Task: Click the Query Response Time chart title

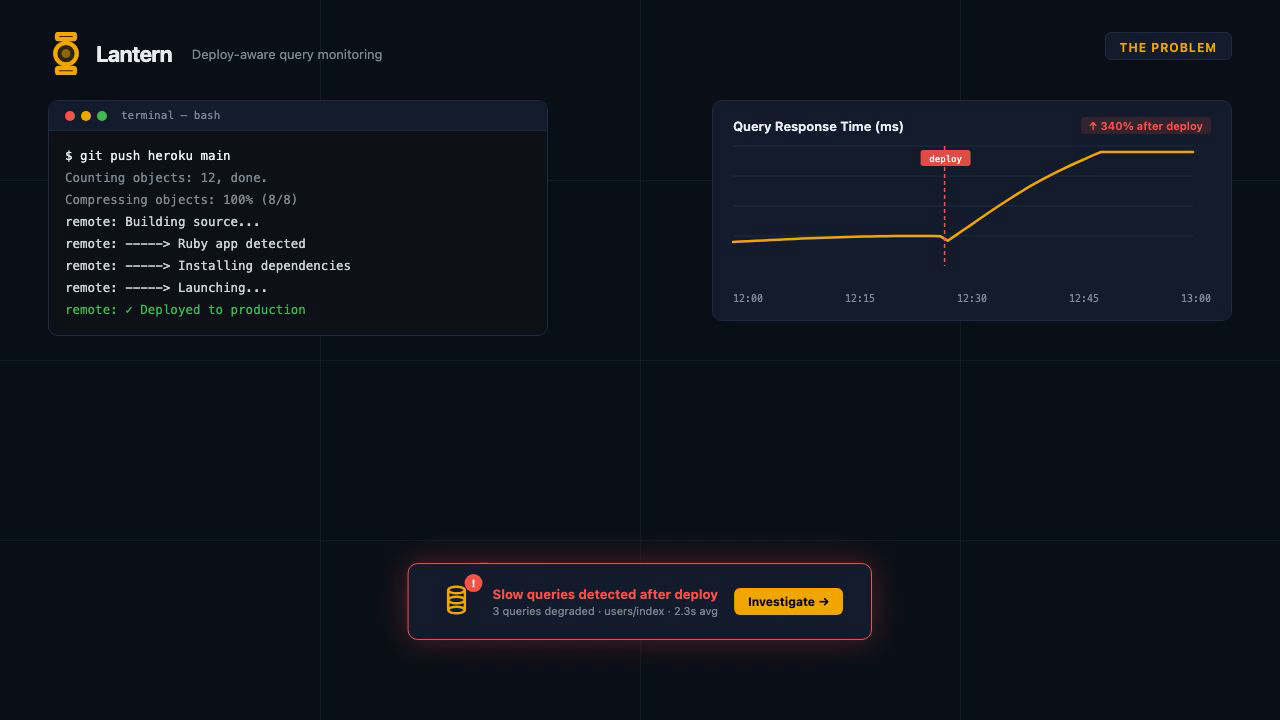Action: tap(818, 127)
